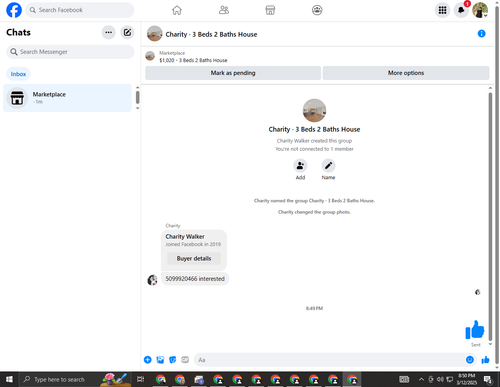Open the Groups icon in top navigation
This screenshot has width=500, height=387.
pos(317,10)
